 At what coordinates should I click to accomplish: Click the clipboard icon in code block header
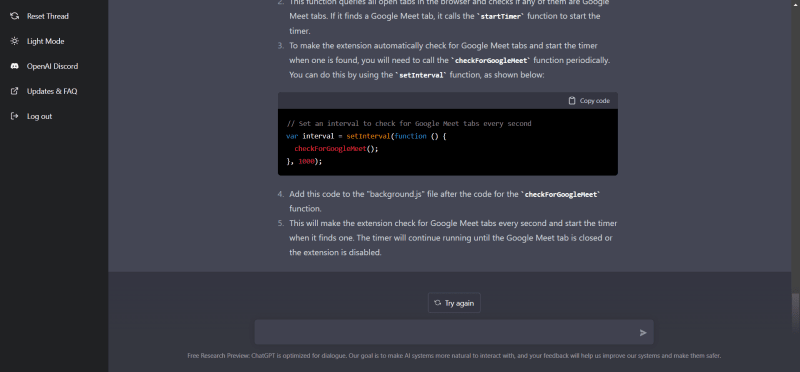pyautogui.click(x=572, y=101)
